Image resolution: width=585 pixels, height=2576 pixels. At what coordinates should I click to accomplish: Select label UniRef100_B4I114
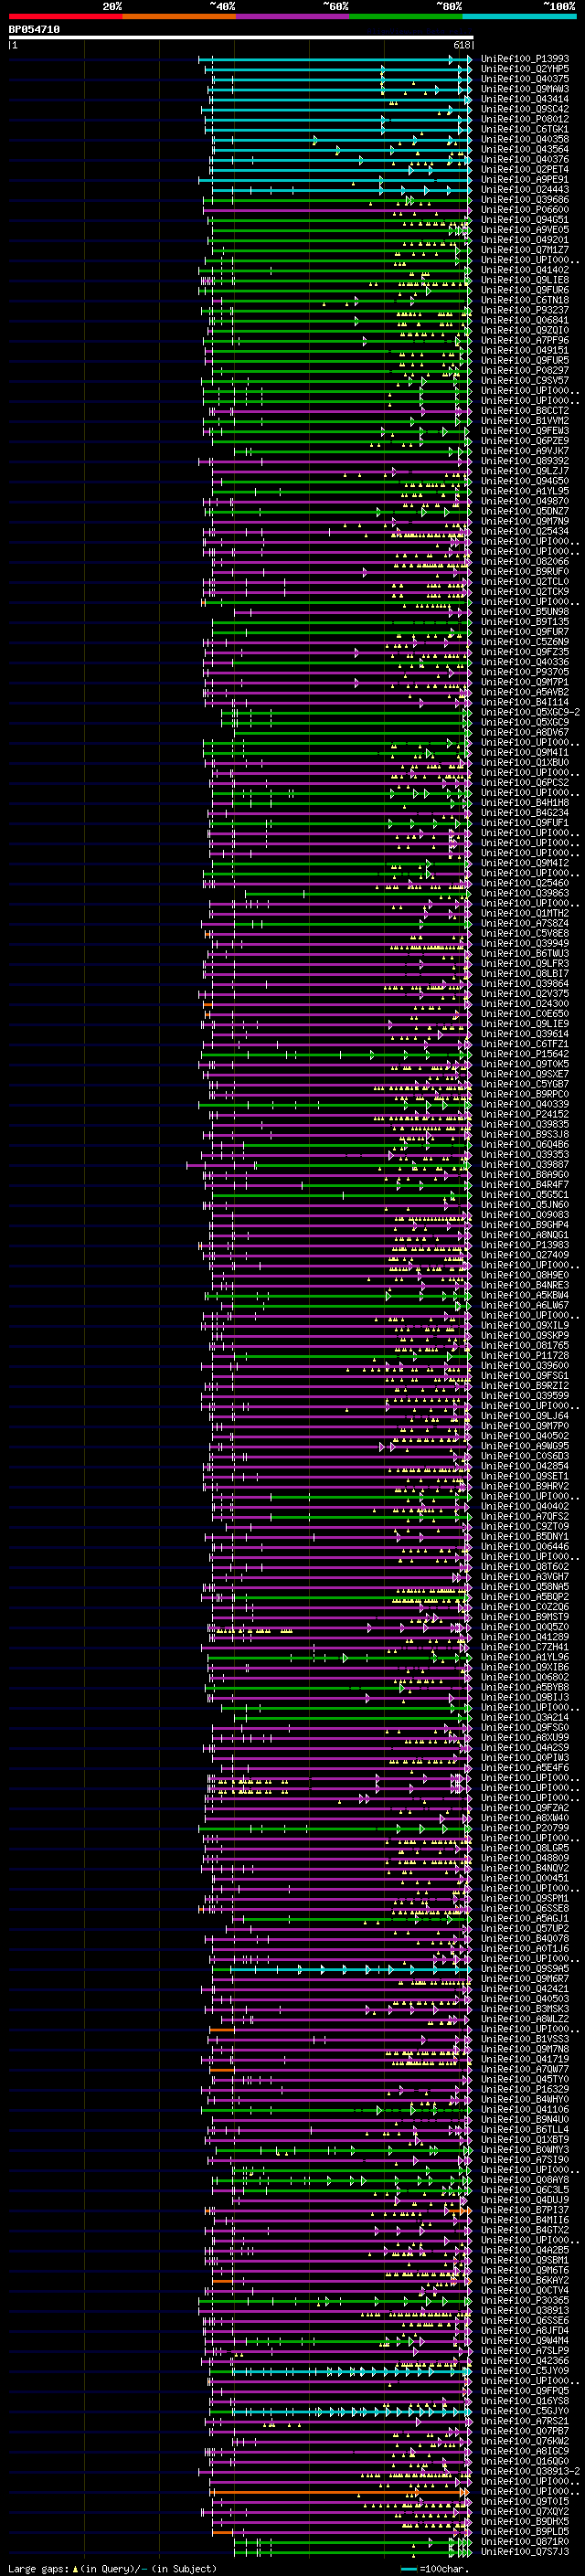pos(525,703)
